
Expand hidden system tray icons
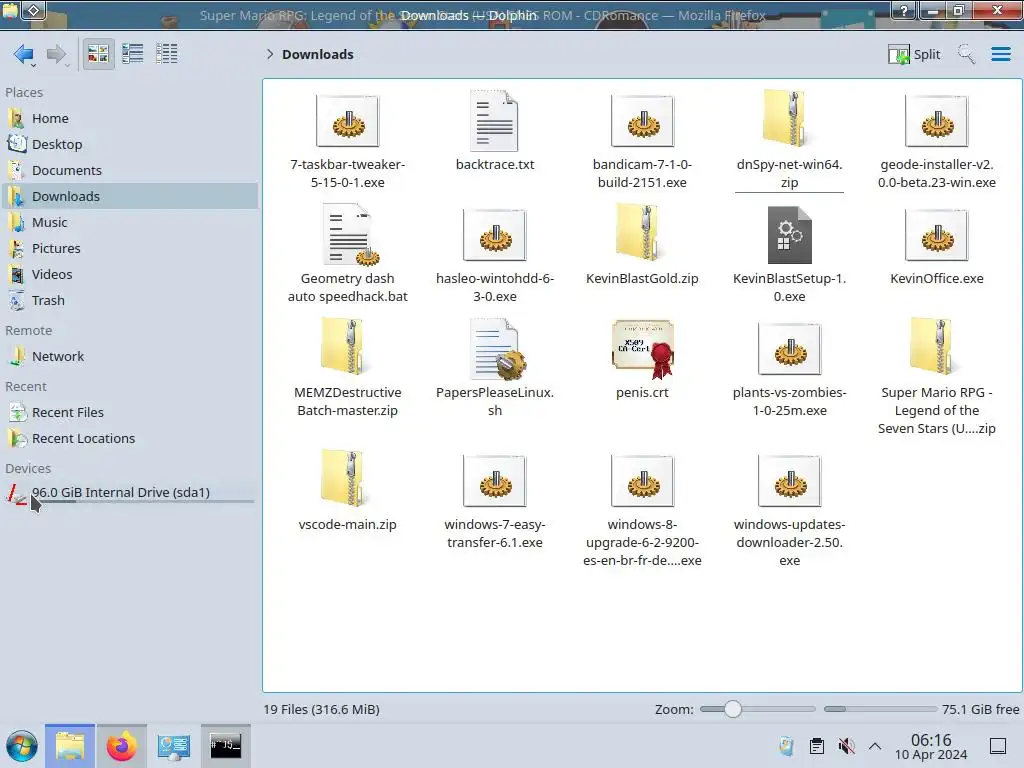[875, 746]
